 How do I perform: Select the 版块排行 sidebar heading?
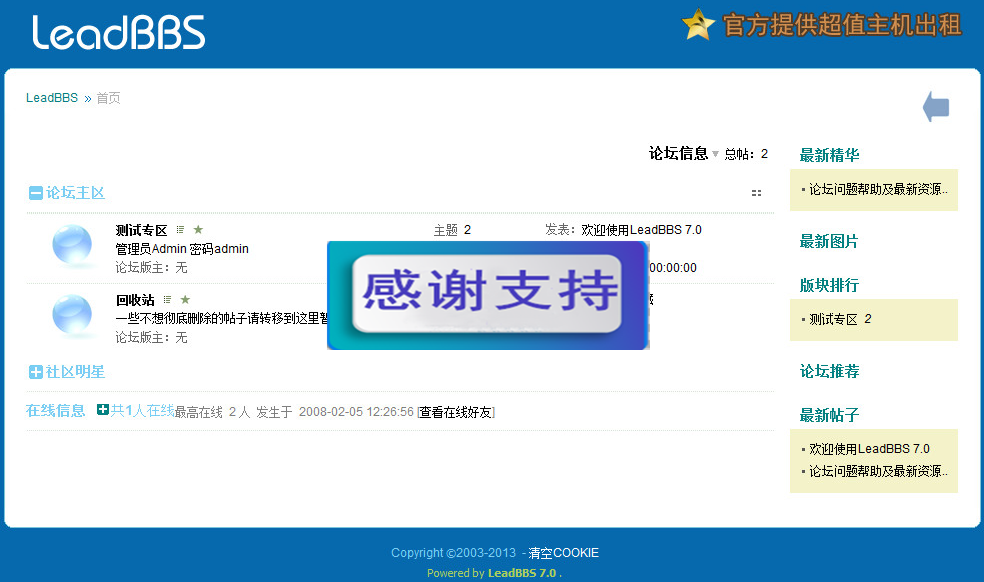829,286
